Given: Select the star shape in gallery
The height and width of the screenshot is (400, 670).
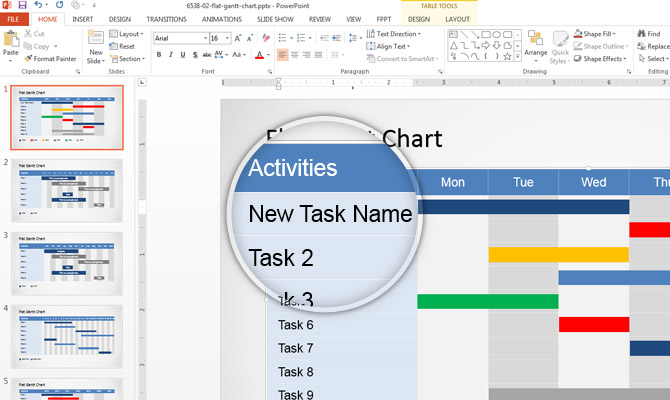Looking at the screenshot, I should [x=507, y=56].
